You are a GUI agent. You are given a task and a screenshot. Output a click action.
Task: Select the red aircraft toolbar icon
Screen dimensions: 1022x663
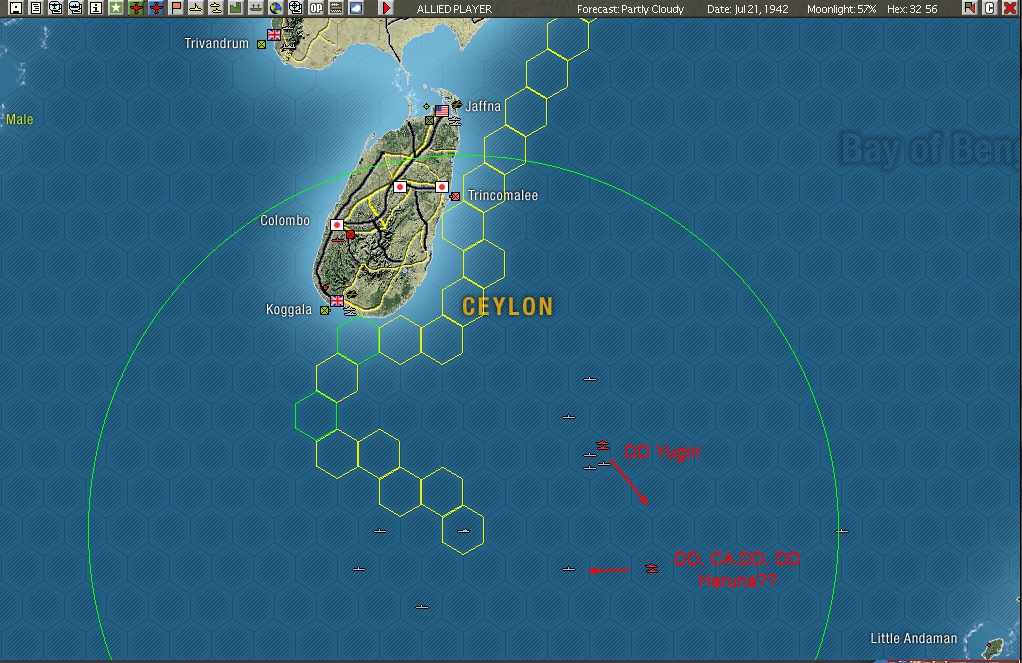(x=135, y=8)
